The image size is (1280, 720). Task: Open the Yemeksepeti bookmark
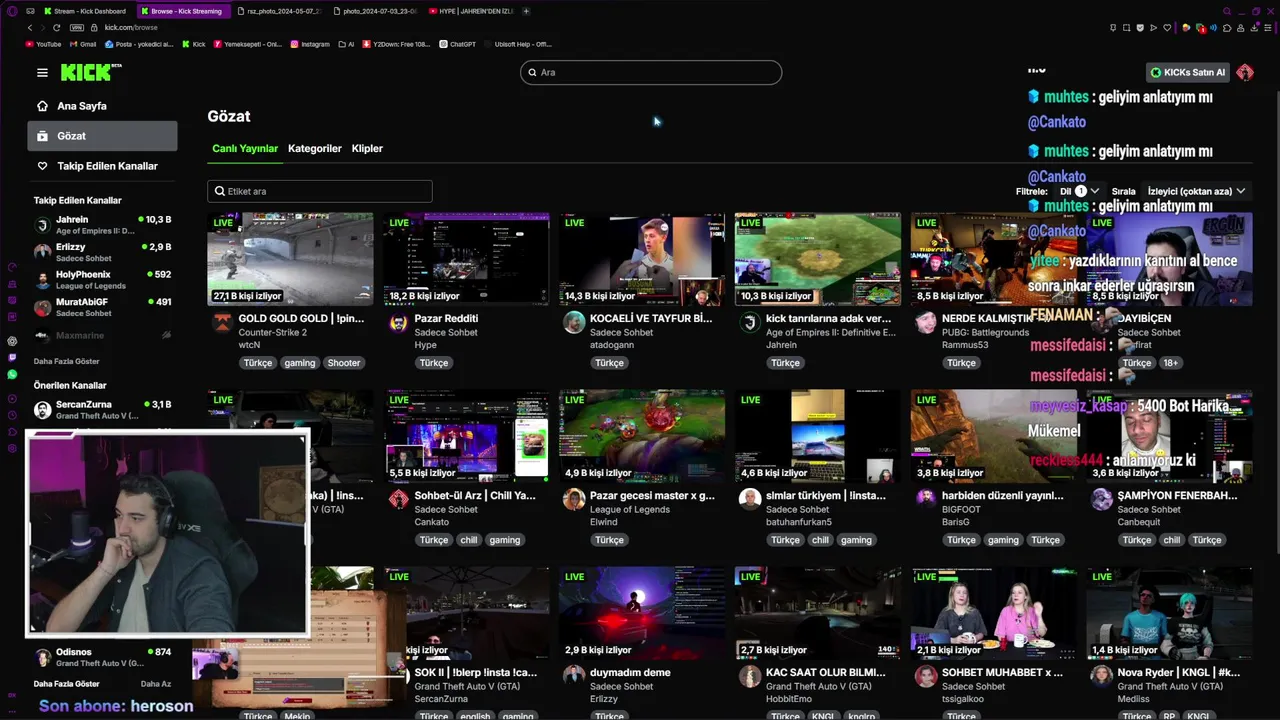click(x=247, y=44)
